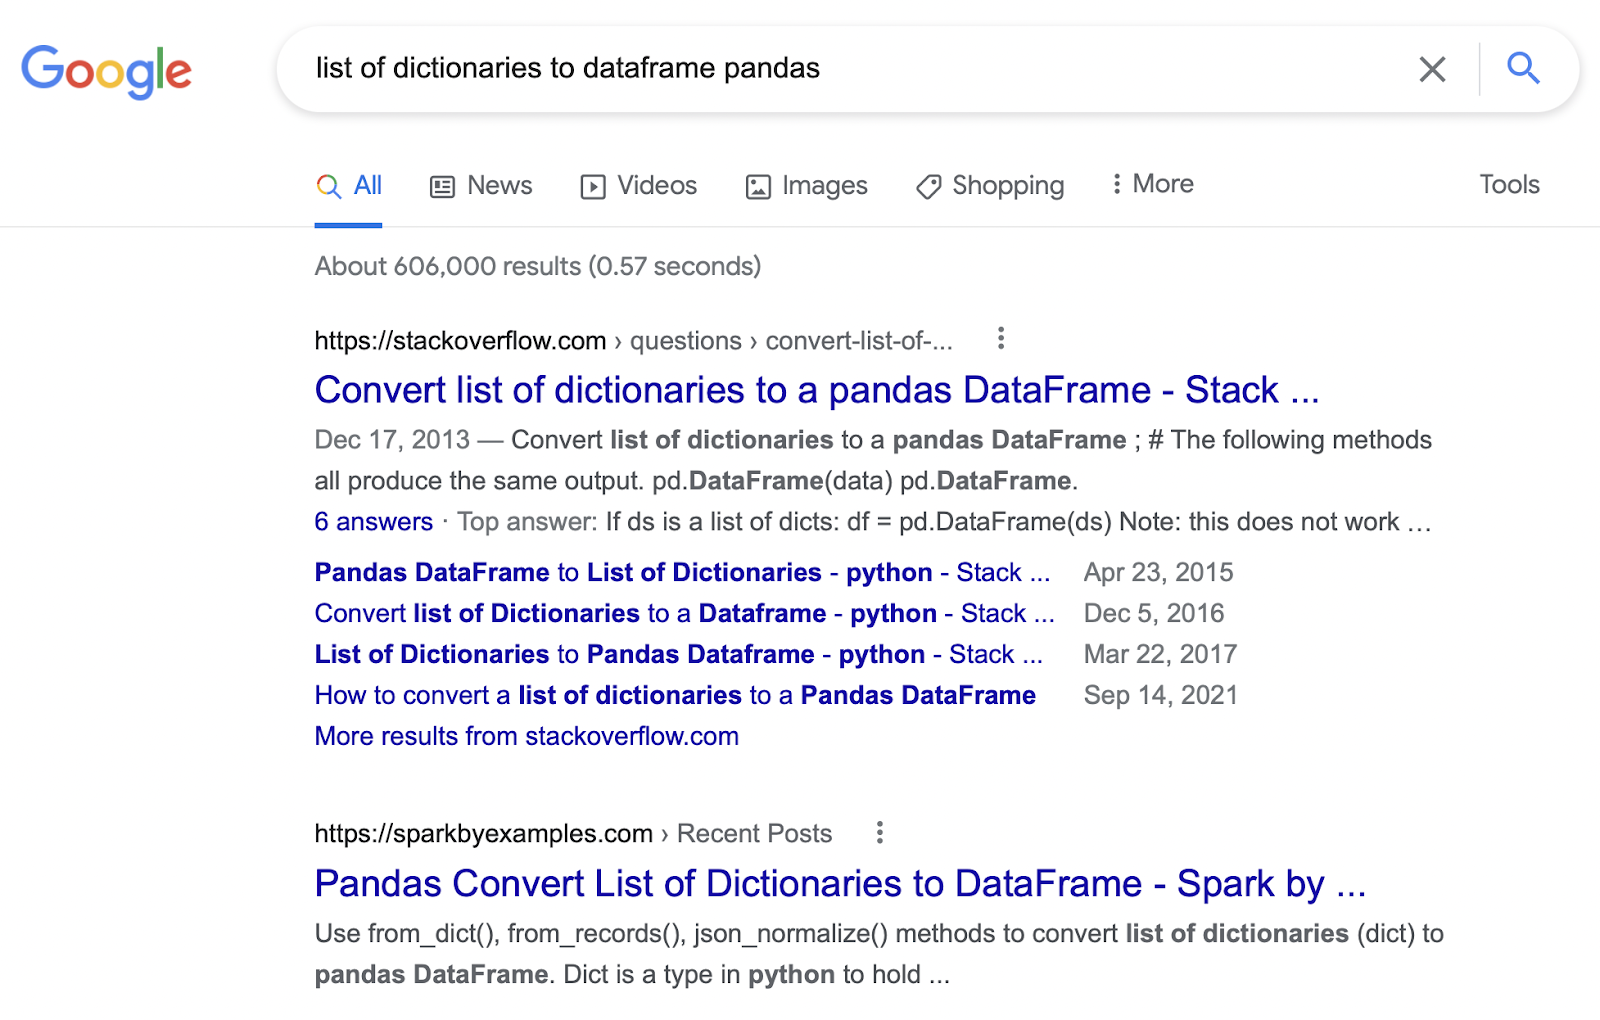Viewport: 1600px width, 1020px height.
Task: Open options dots beside sparkbyexamples.com result
Action: [879, 832]
